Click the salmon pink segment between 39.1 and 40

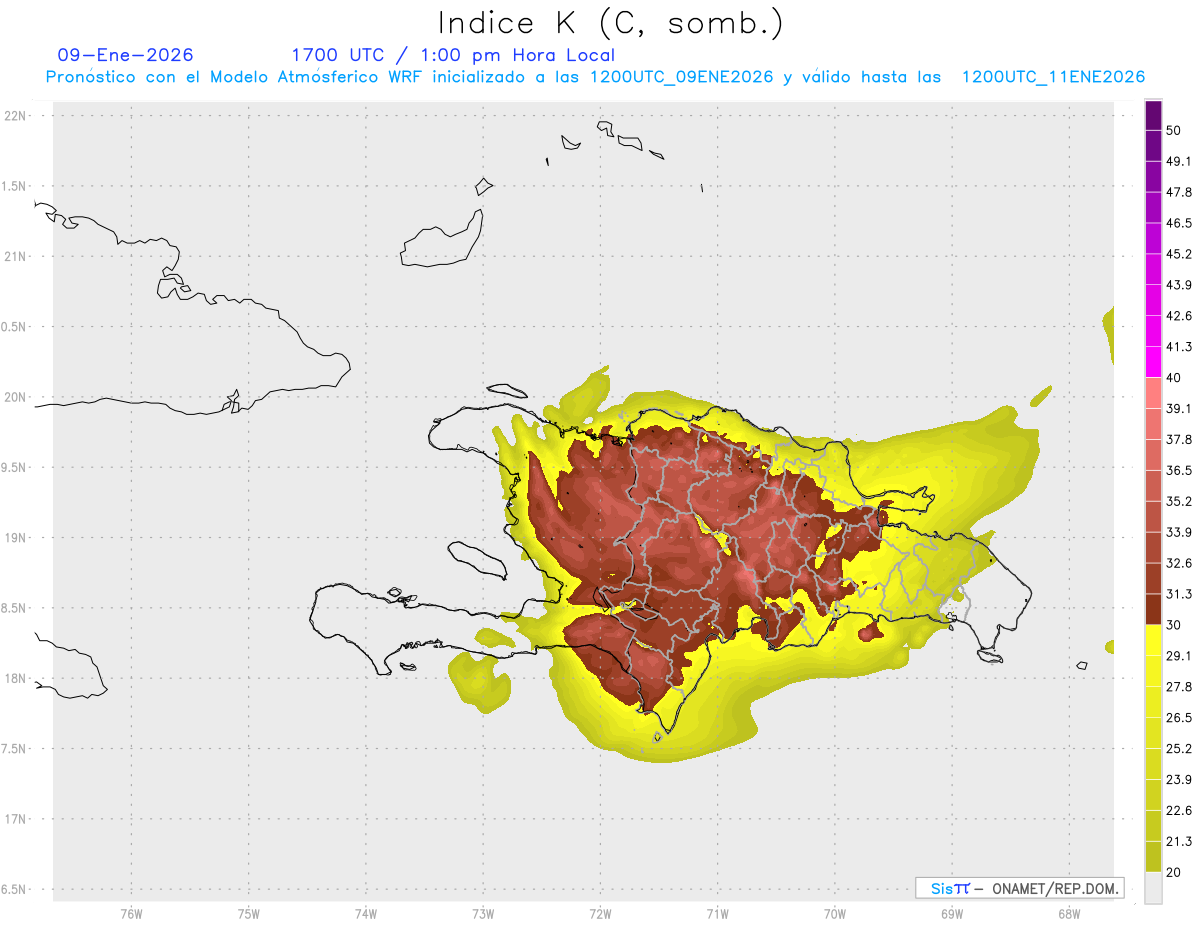click(1154, 392)
